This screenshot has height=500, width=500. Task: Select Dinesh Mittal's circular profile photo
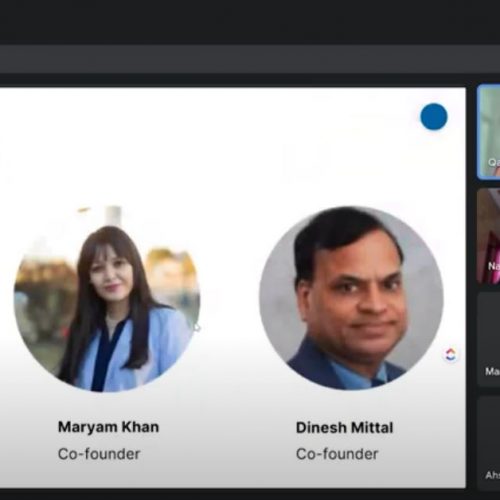pos(351,298)
